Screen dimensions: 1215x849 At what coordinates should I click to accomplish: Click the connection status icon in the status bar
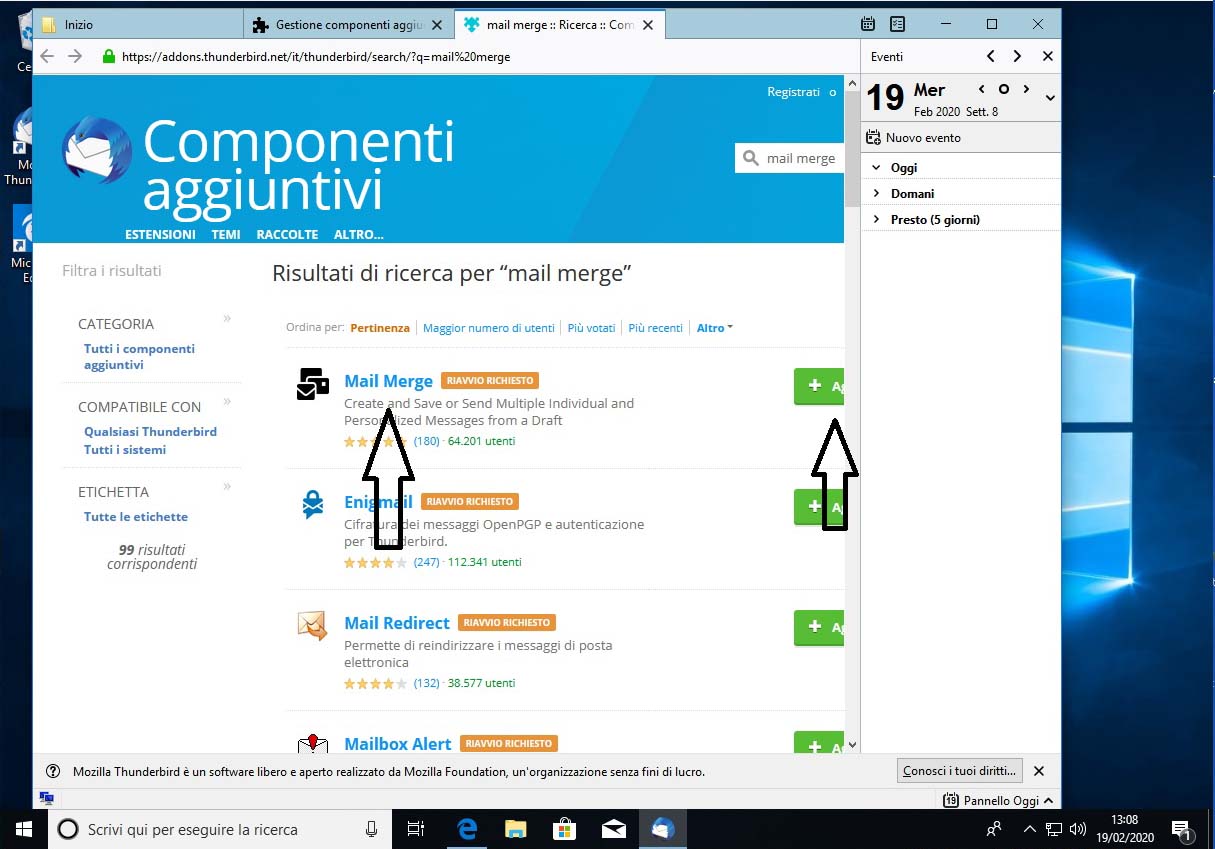coord(46,798)
